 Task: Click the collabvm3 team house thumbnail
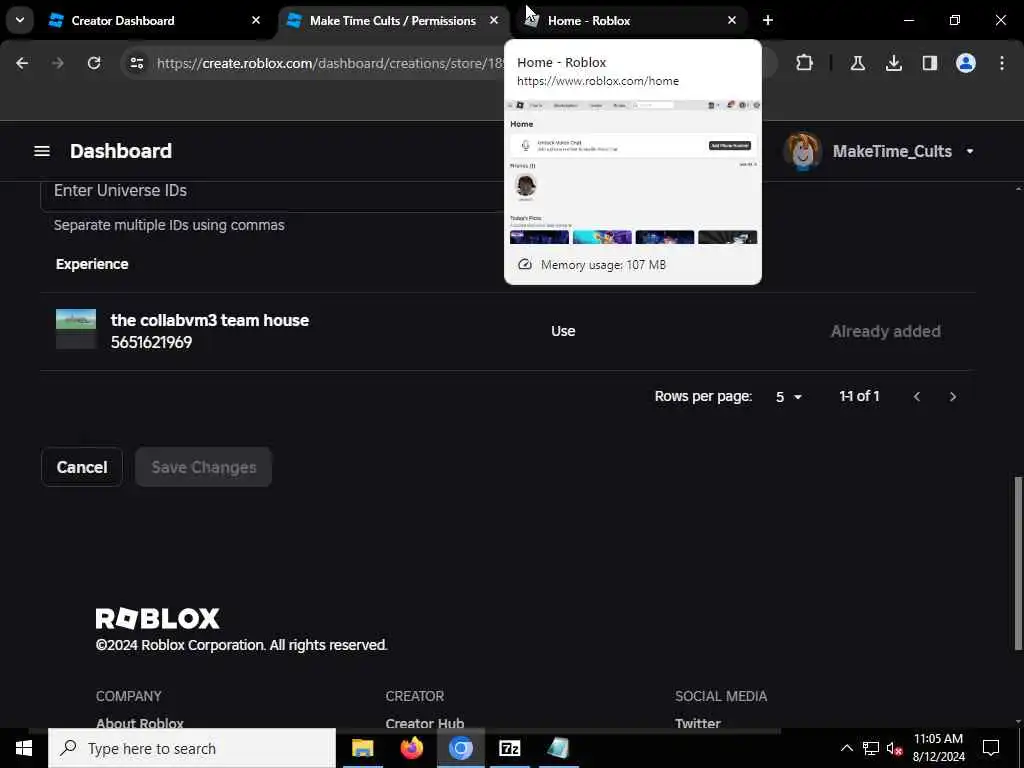(76, 328)
